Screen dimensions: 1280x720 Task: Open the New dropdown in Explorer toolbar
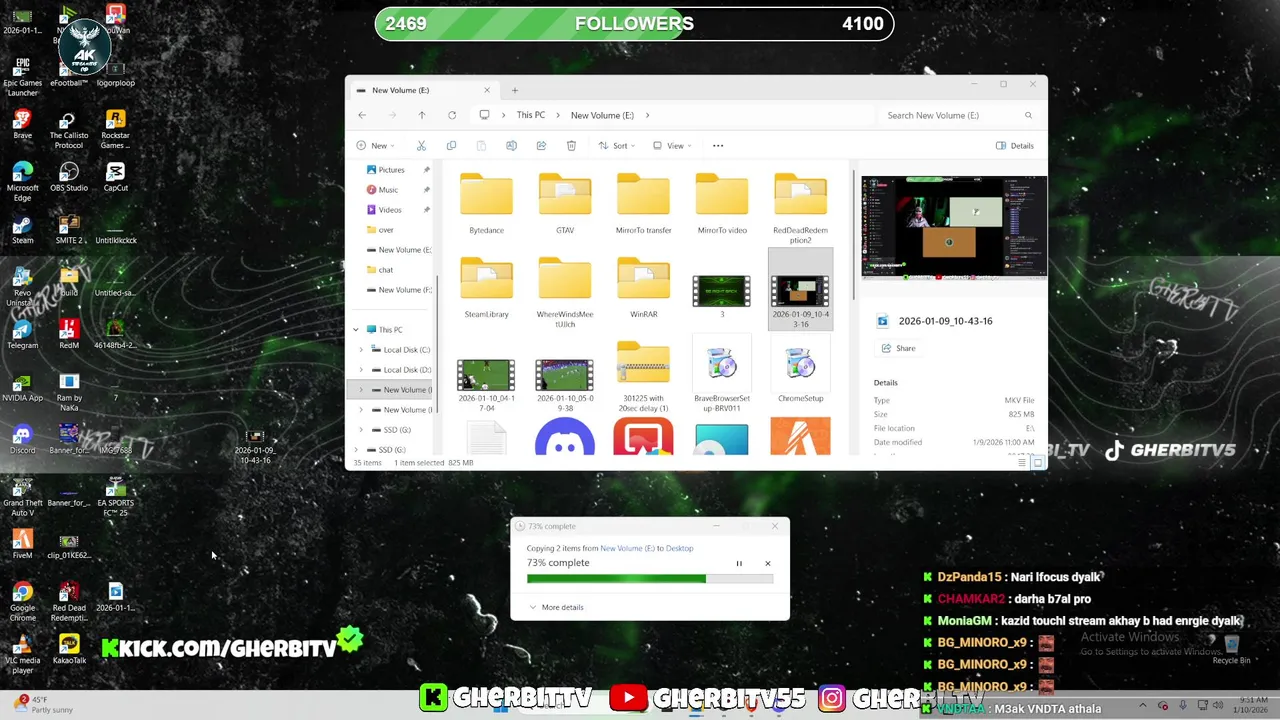coord(376,146)
